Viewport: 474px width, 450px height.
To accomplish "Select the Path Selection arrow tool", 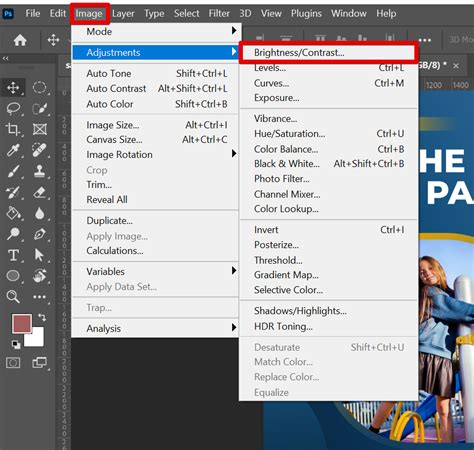I will [x=39, y=255].
